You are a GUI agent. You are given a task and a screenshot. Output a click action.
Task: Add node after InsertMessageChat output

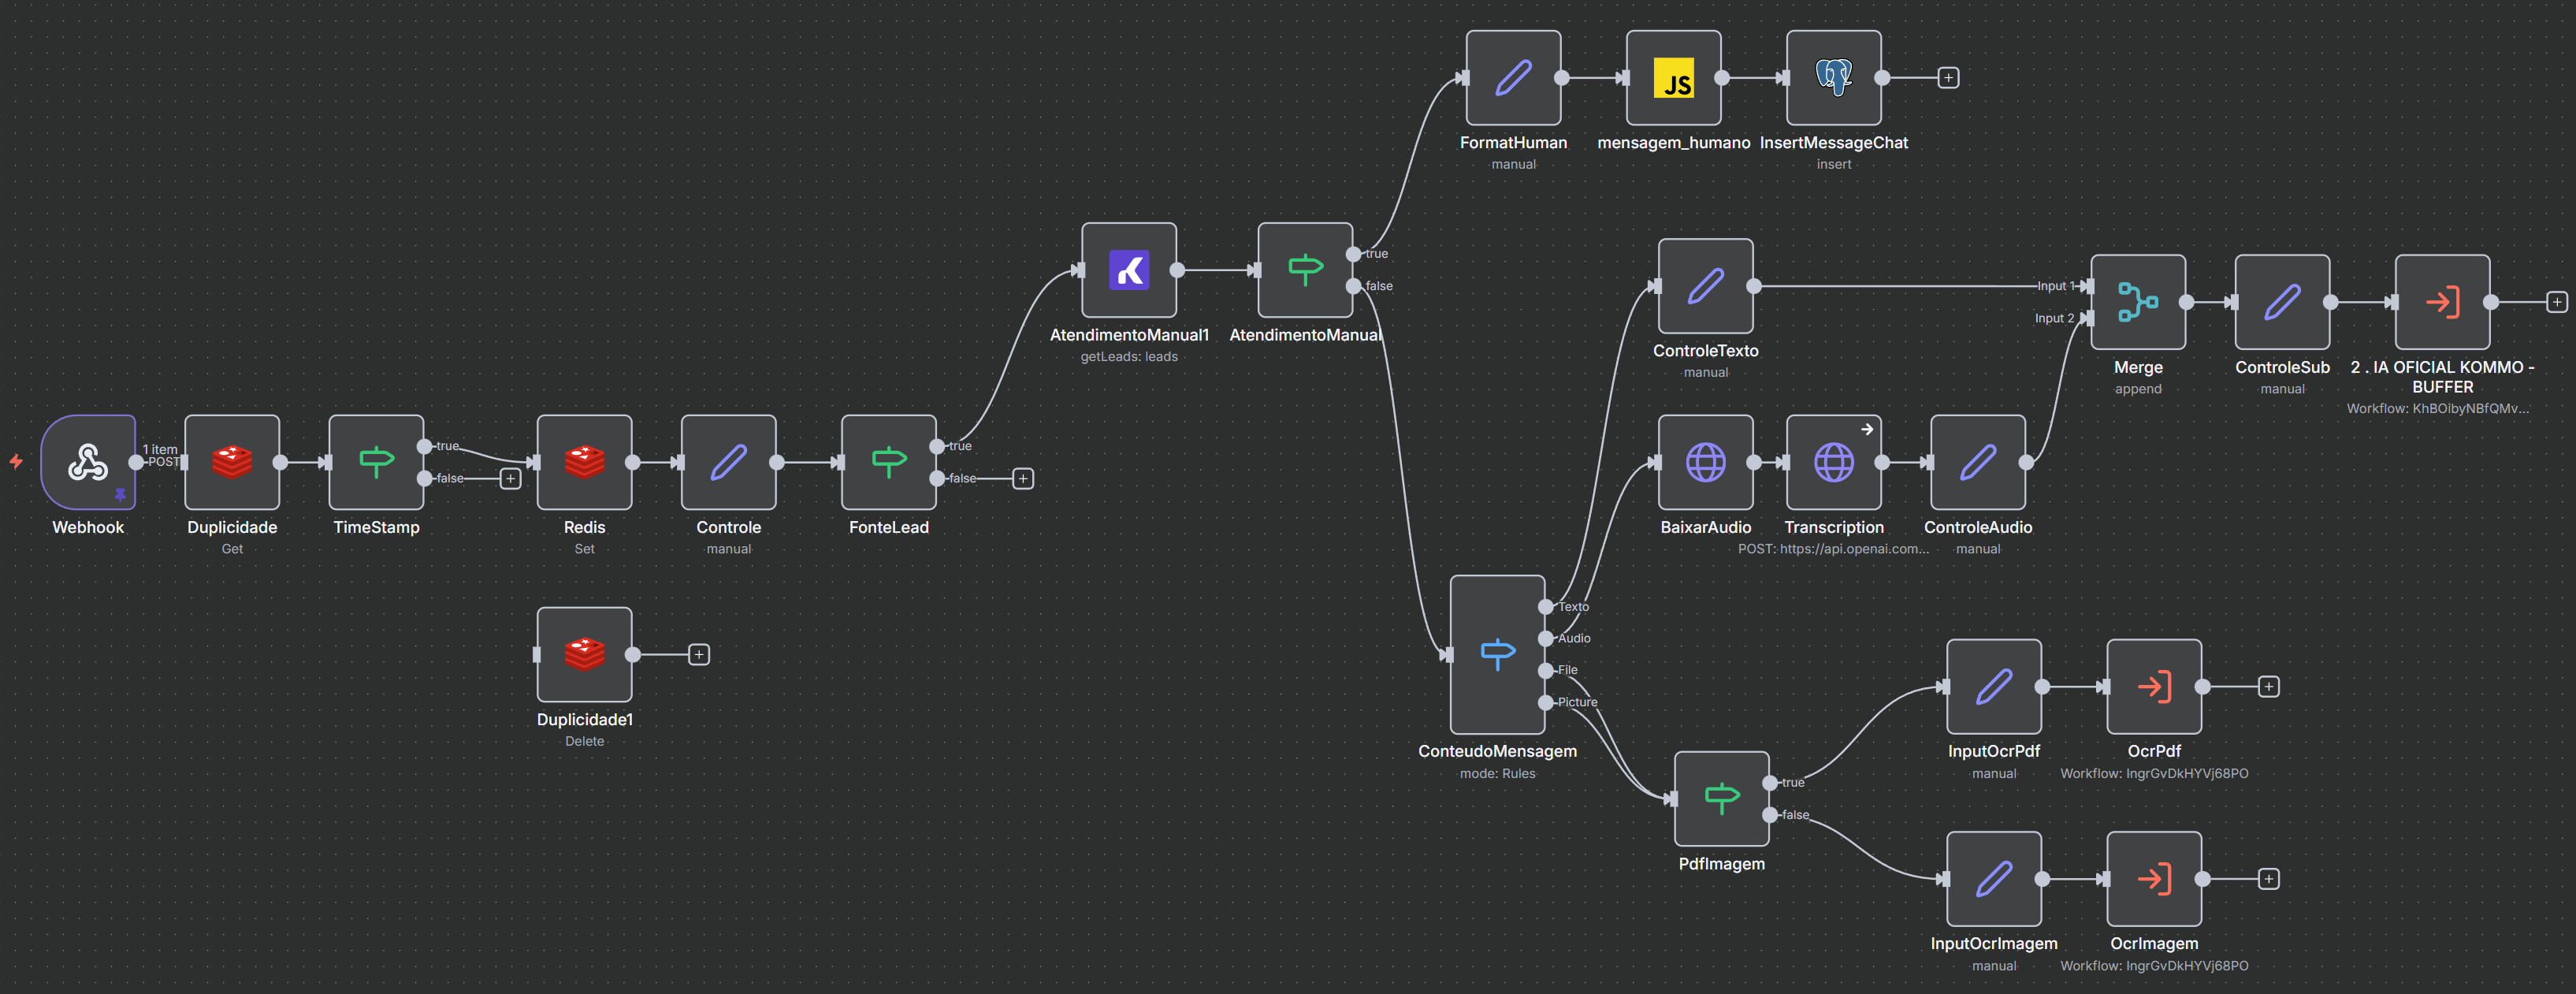[x=1948, y=78]
